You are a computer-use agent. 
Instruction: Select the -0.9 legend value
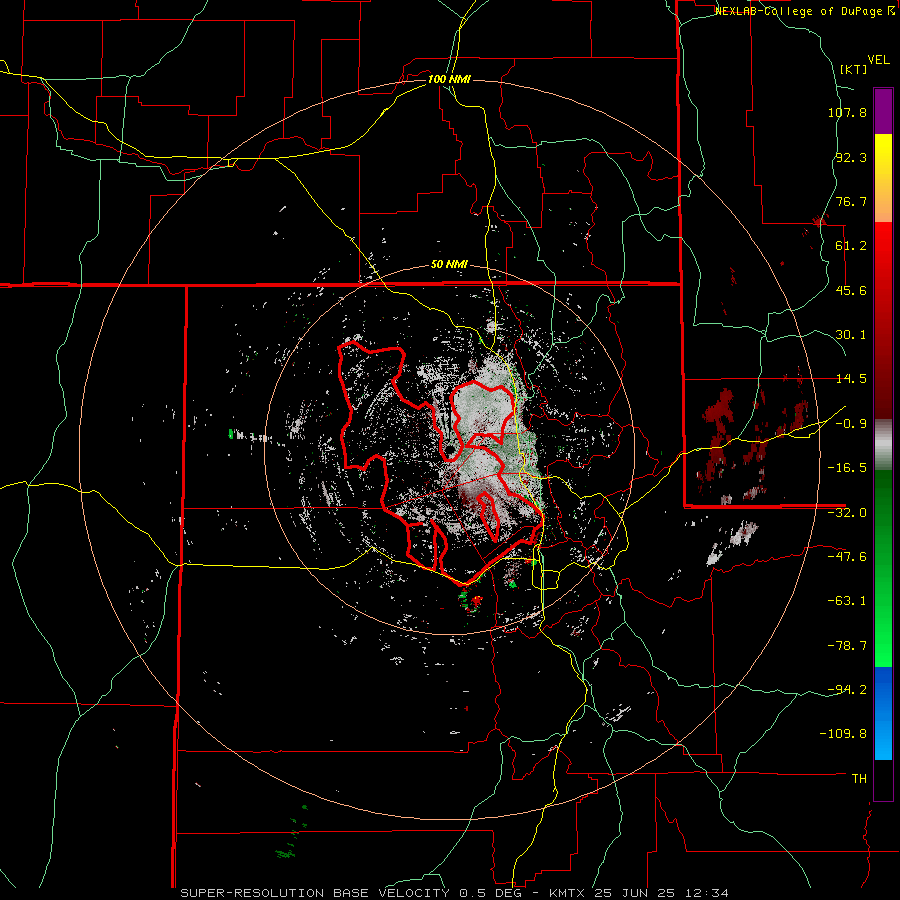pos(851,424)
